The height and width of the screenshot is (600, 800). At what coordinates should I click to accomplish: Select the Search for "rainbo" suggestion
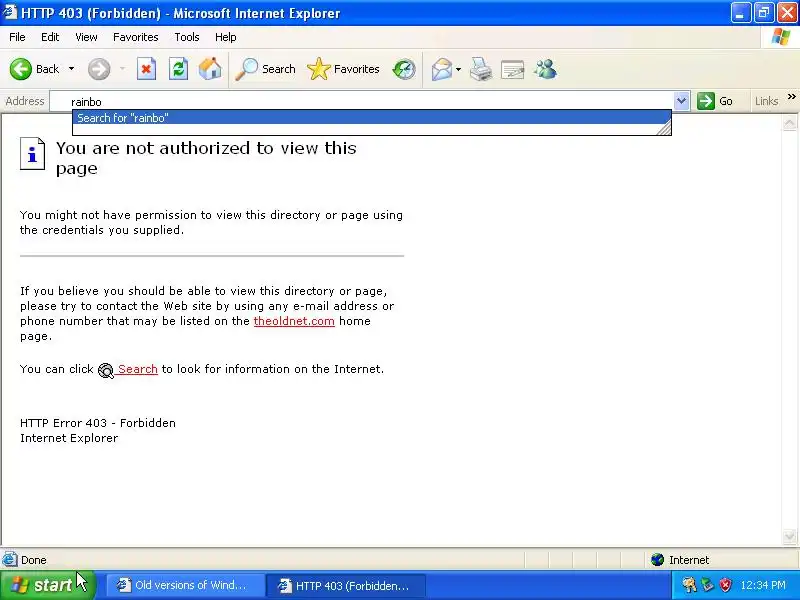[371, 117]
